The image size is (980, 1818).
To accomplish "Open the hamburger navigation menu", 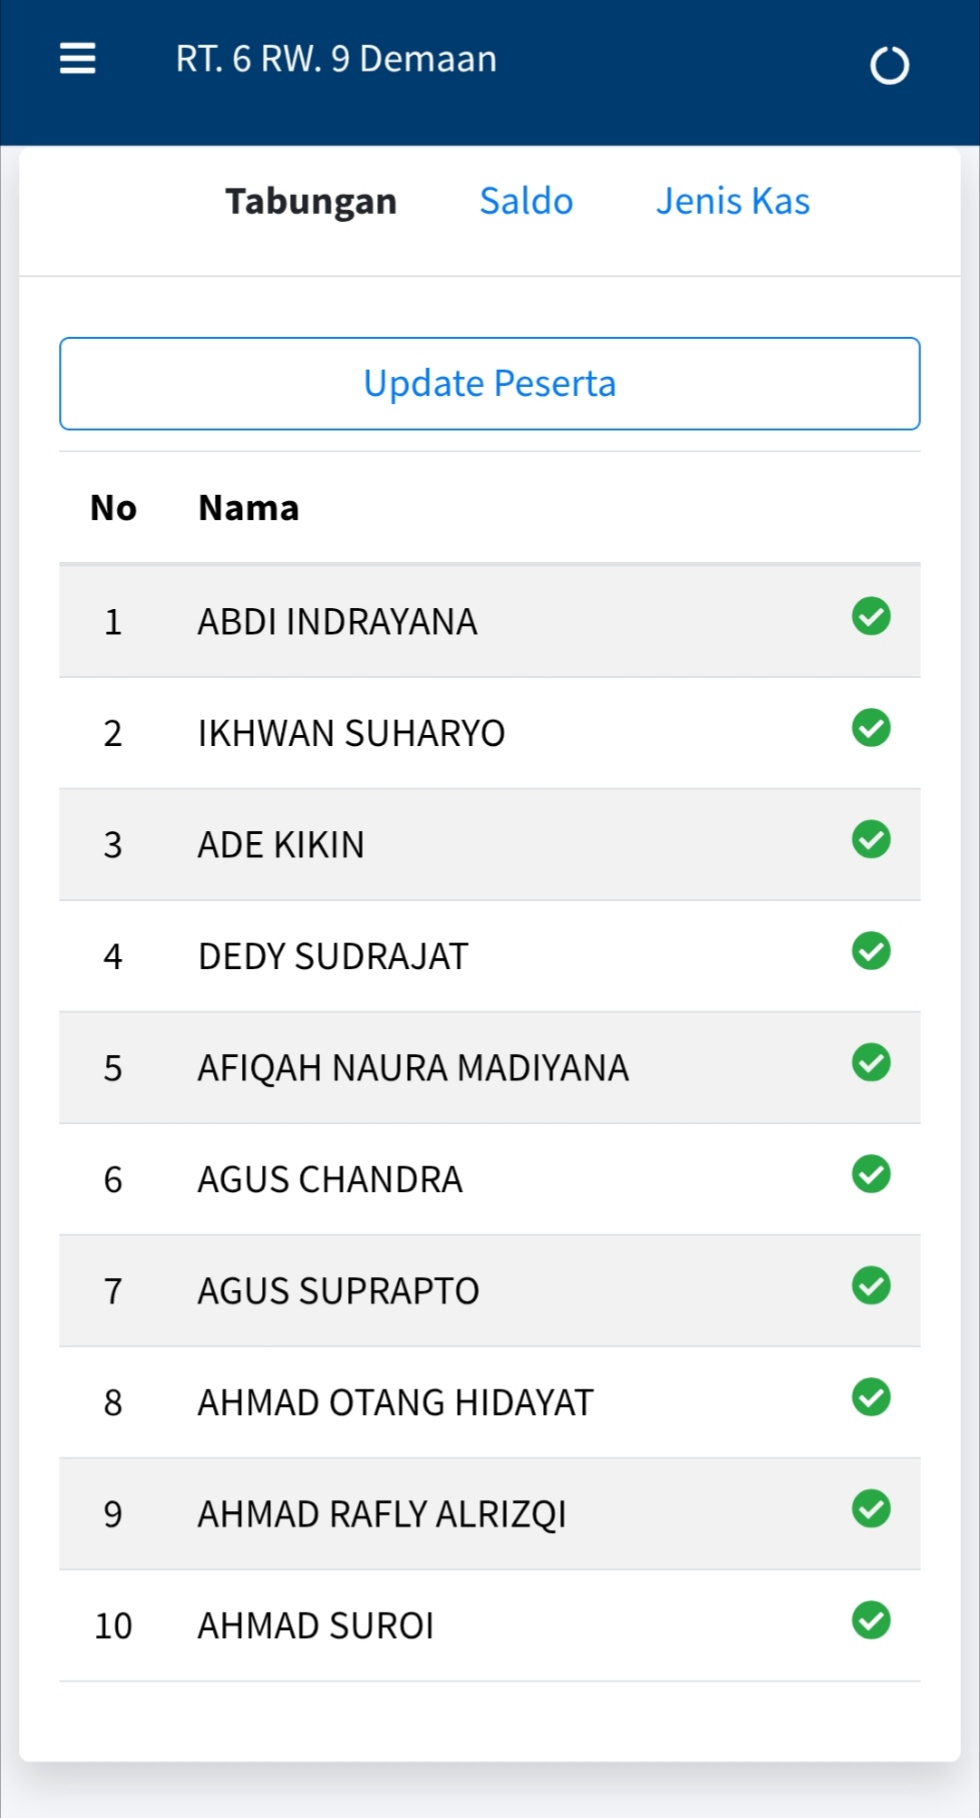I will tap(78, 59).
